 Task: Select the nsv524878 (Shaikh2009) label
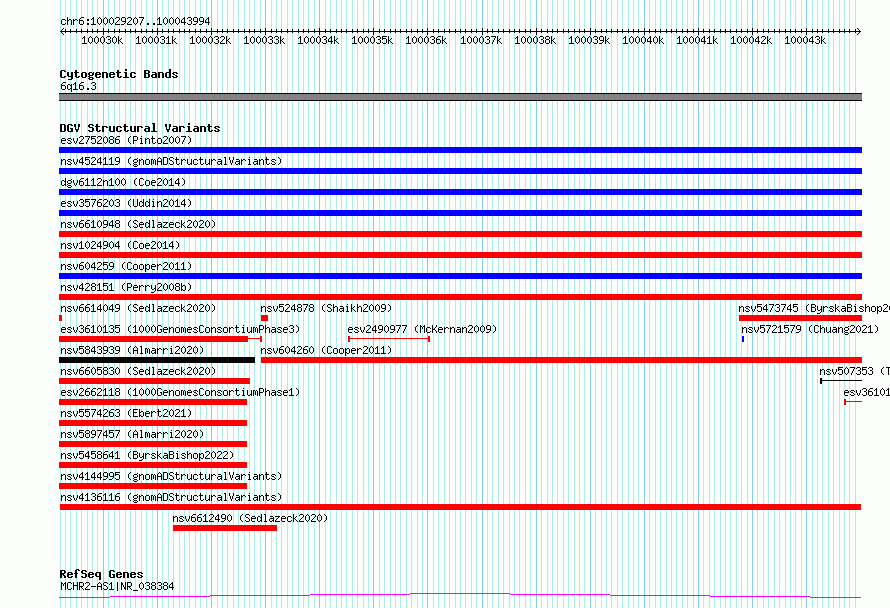coord(326,308)
